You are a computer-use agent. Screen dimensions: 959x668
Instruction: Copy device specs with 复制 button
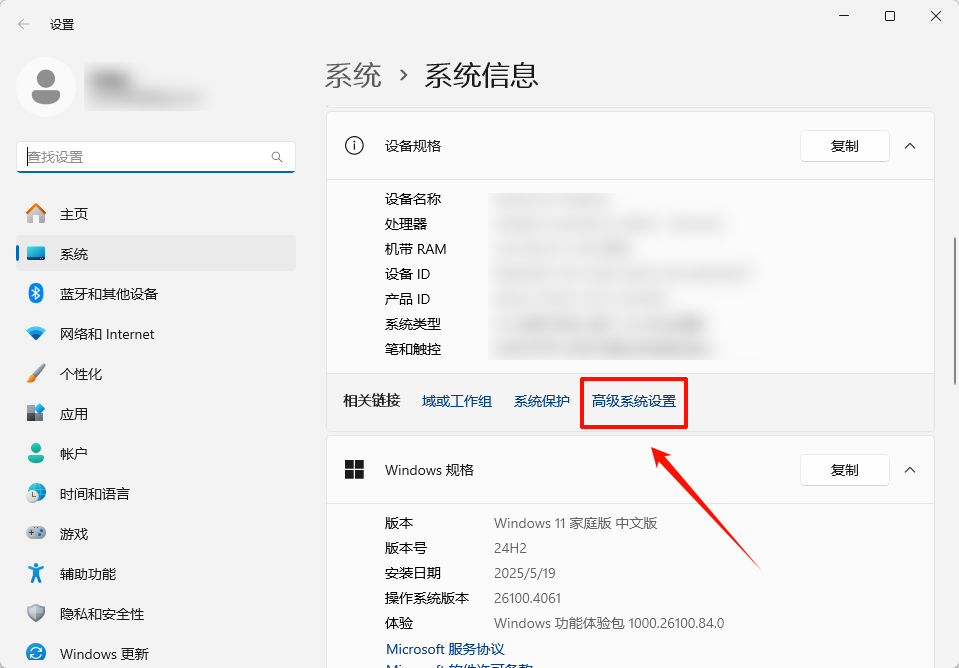[x=845, y=146]
